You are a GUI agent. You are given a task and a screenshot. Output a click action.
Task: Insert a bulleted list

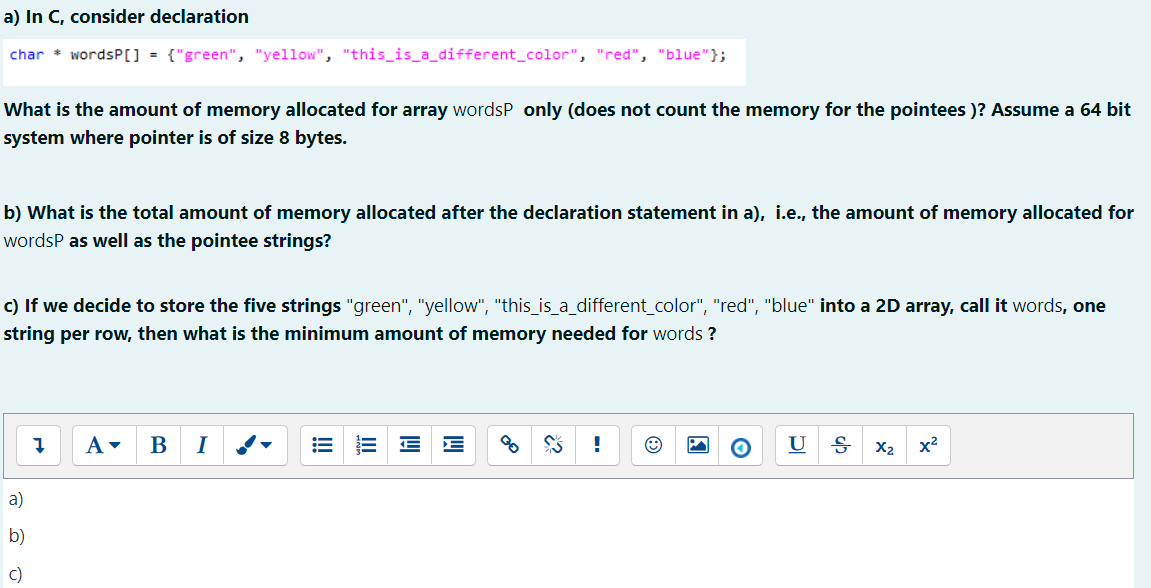tap(321, 445)
